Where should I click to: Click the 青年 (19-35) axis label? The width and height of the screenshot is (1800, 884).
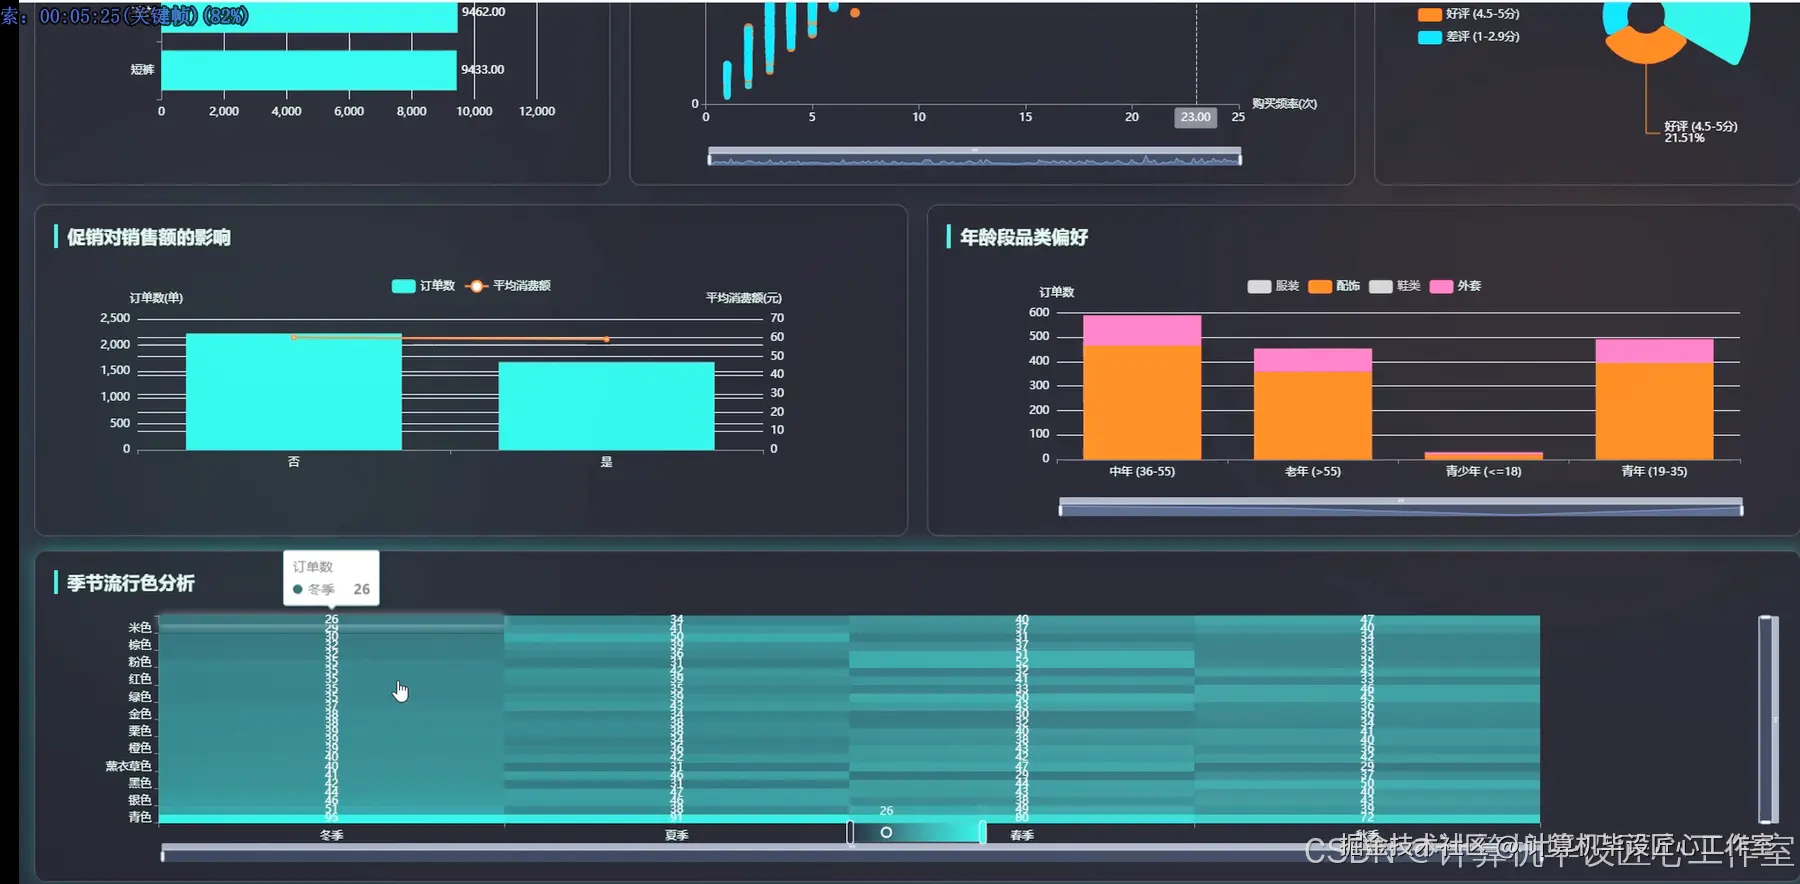(x=1654, y=471)
